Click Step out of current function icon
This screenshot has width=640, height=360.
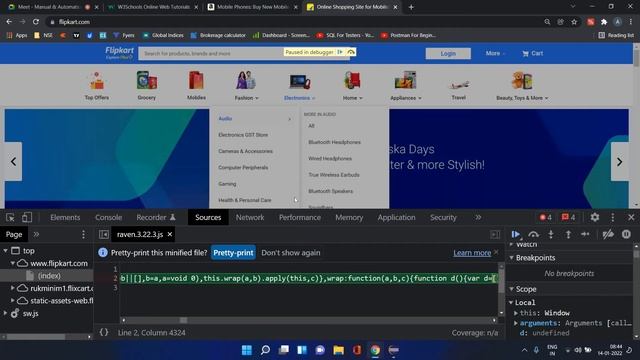568,234
